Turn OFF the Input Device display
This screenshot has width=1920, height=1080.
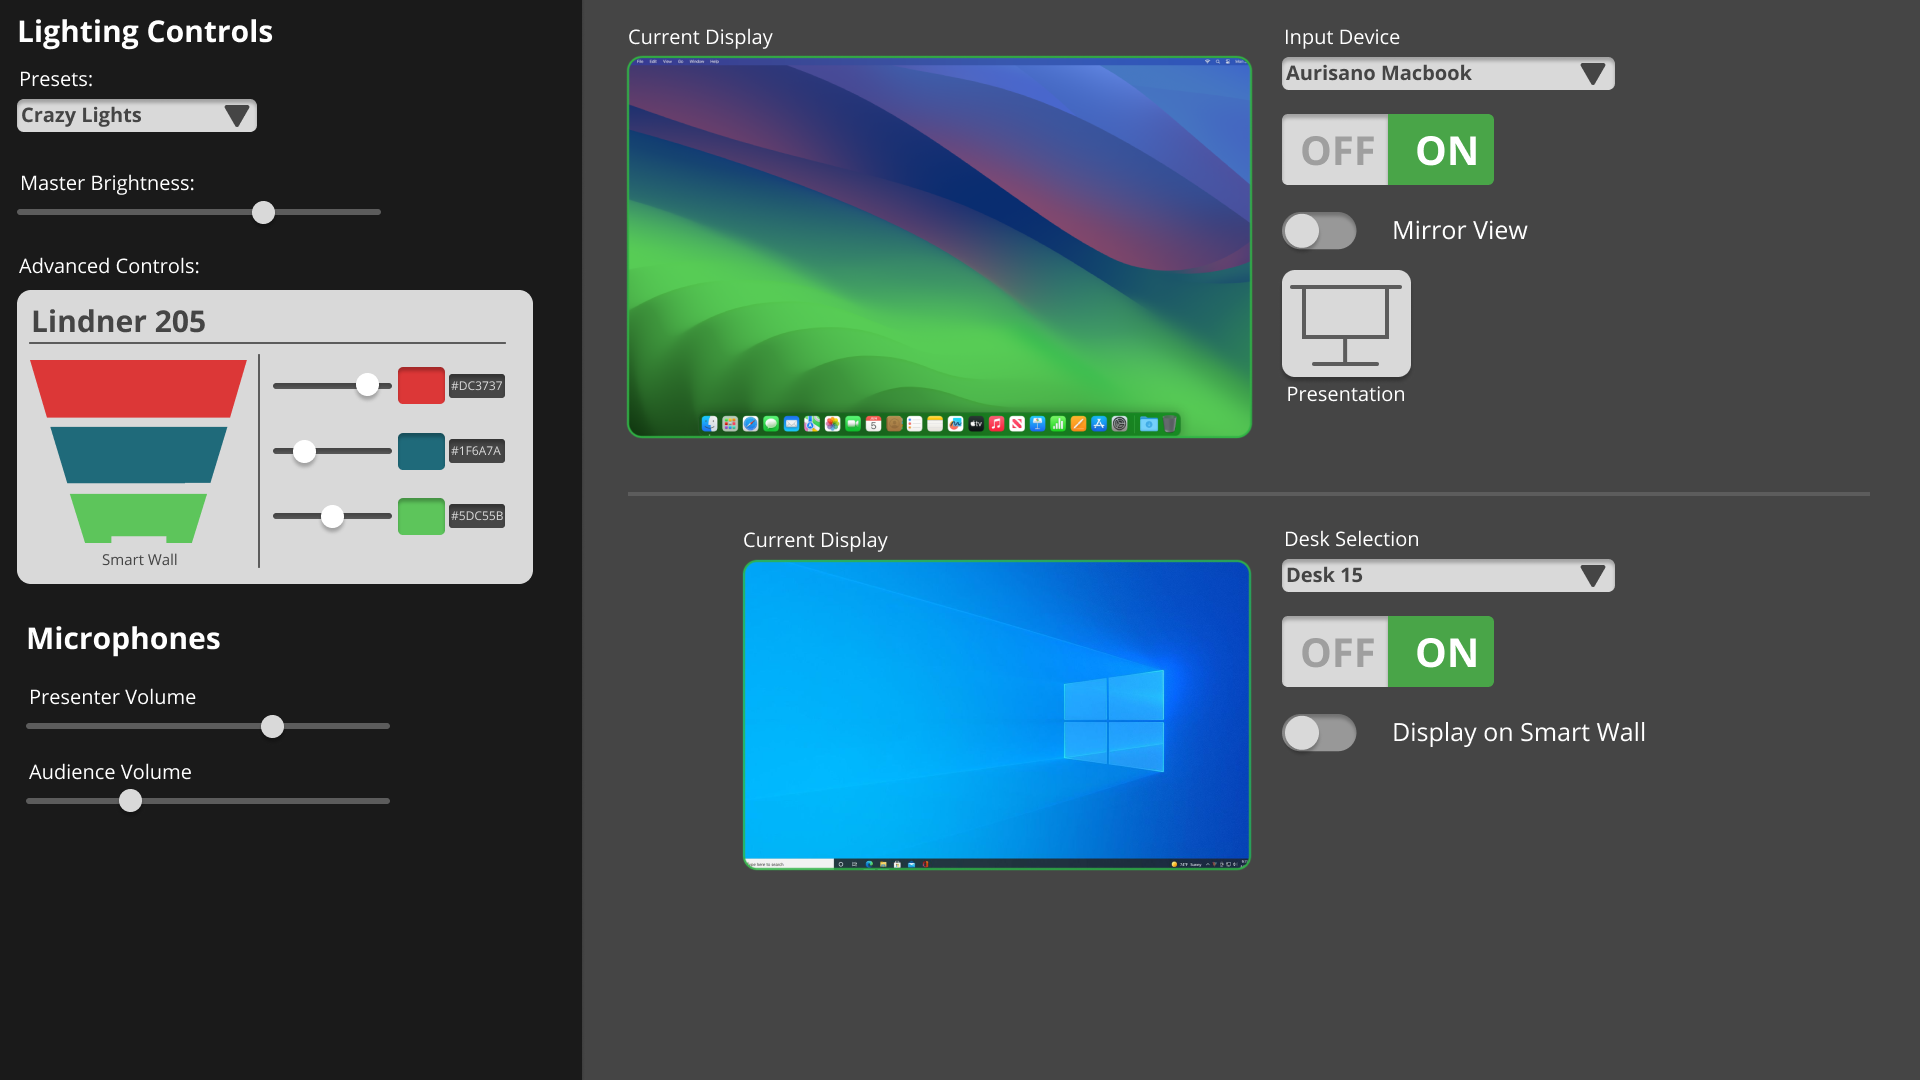(x=1335, y=150)
